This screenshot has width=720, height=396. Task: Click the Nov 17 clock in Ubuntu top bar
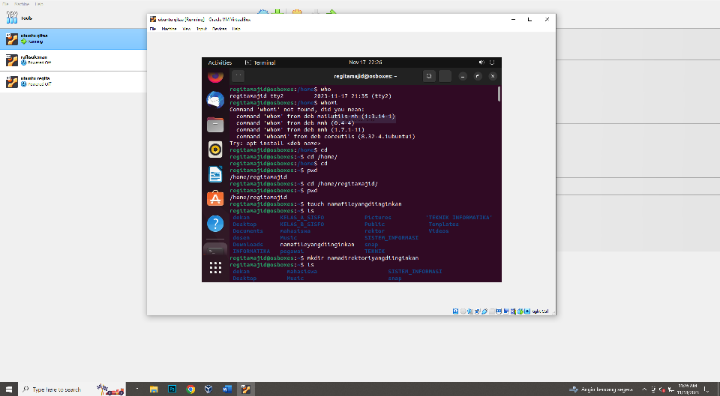click(365, 62)
